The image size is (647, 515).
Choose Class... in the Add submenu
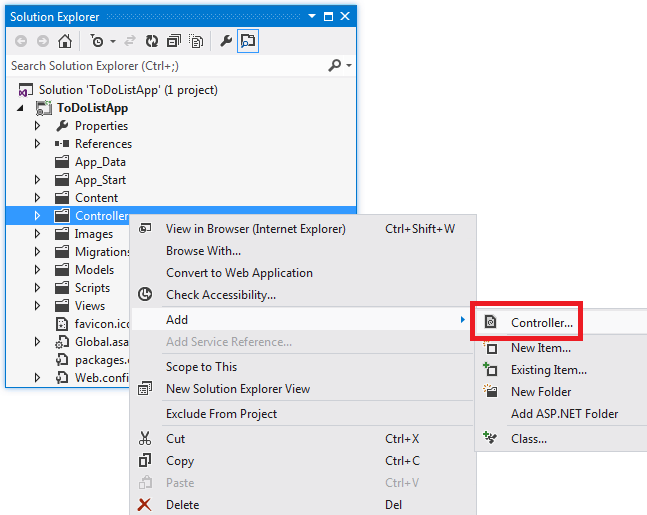pos(561,439)
